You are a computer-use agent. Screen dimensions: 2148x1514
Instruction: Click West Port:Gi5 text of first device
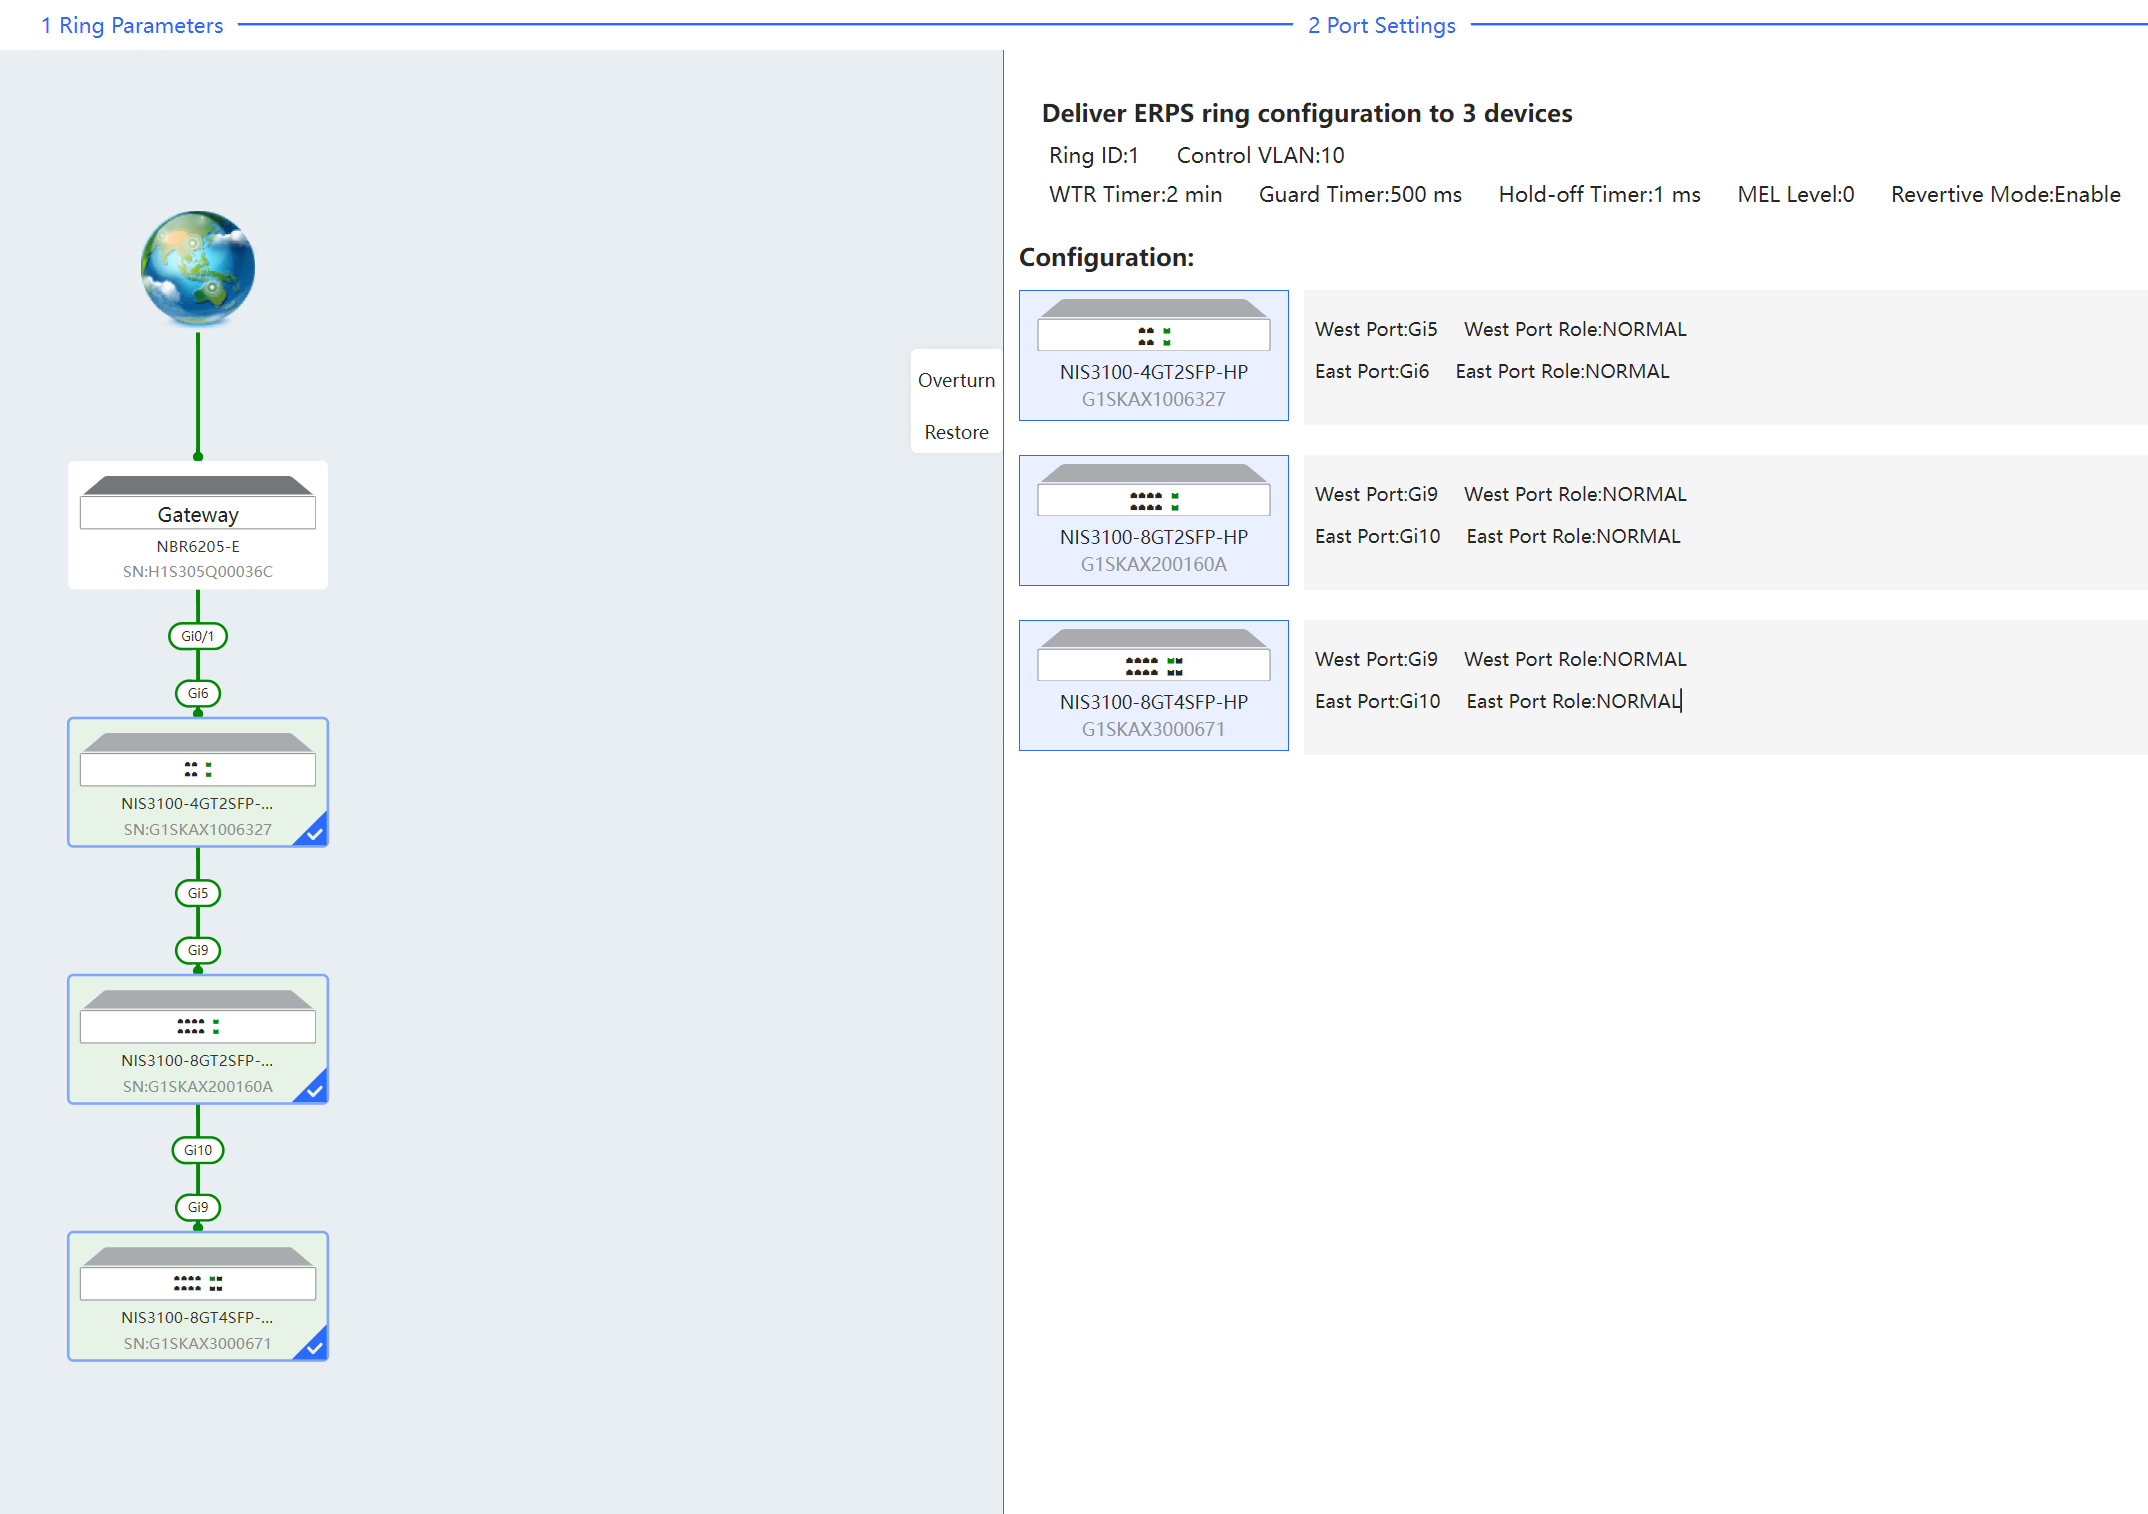(1375, 329)
